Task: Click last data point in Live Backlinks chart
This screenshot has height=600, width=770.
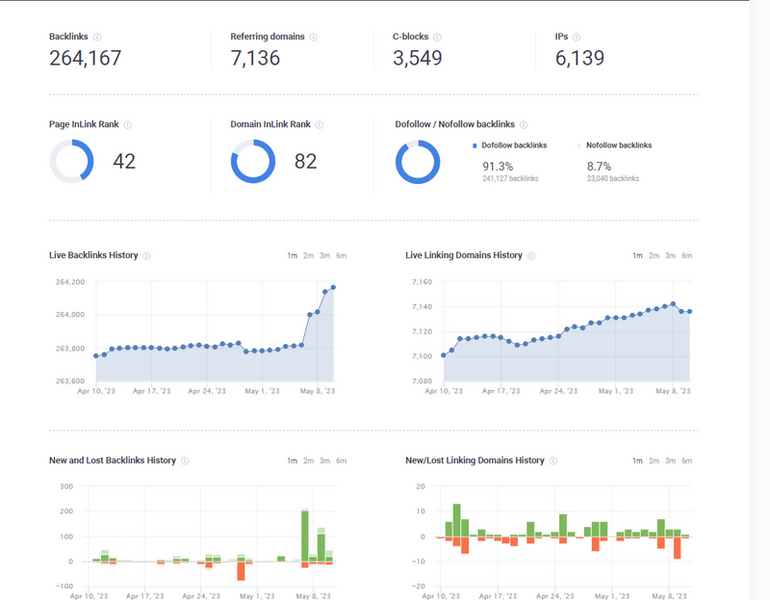Action: [x=333, y=287]
